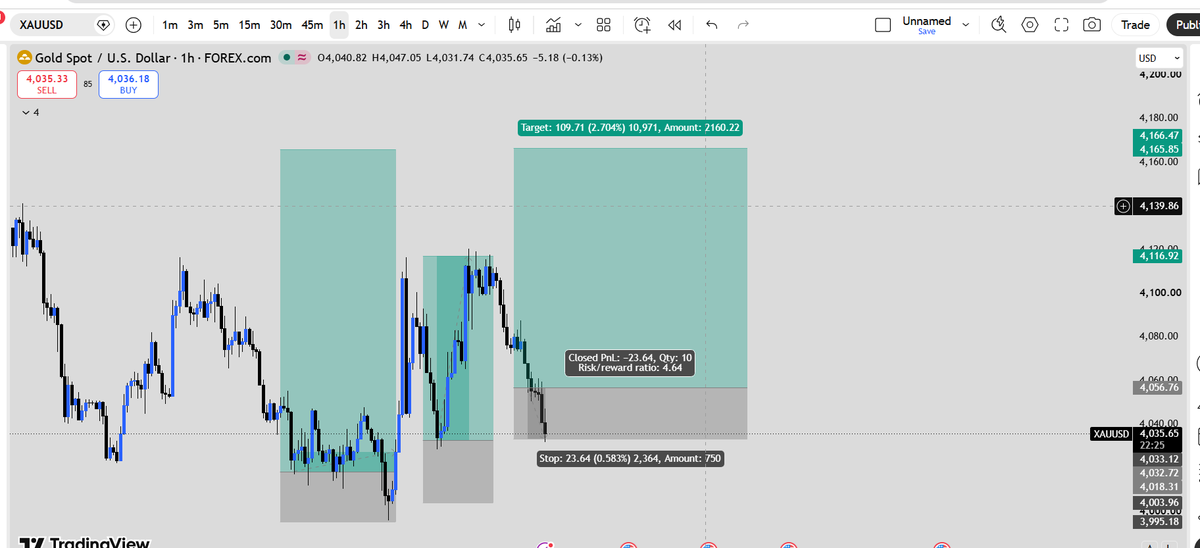Image resolution: width=1200 pixels, height=548 pixels.
Task: Click the 4,139.86 crosshair price label
Action: pos(1160,206)
